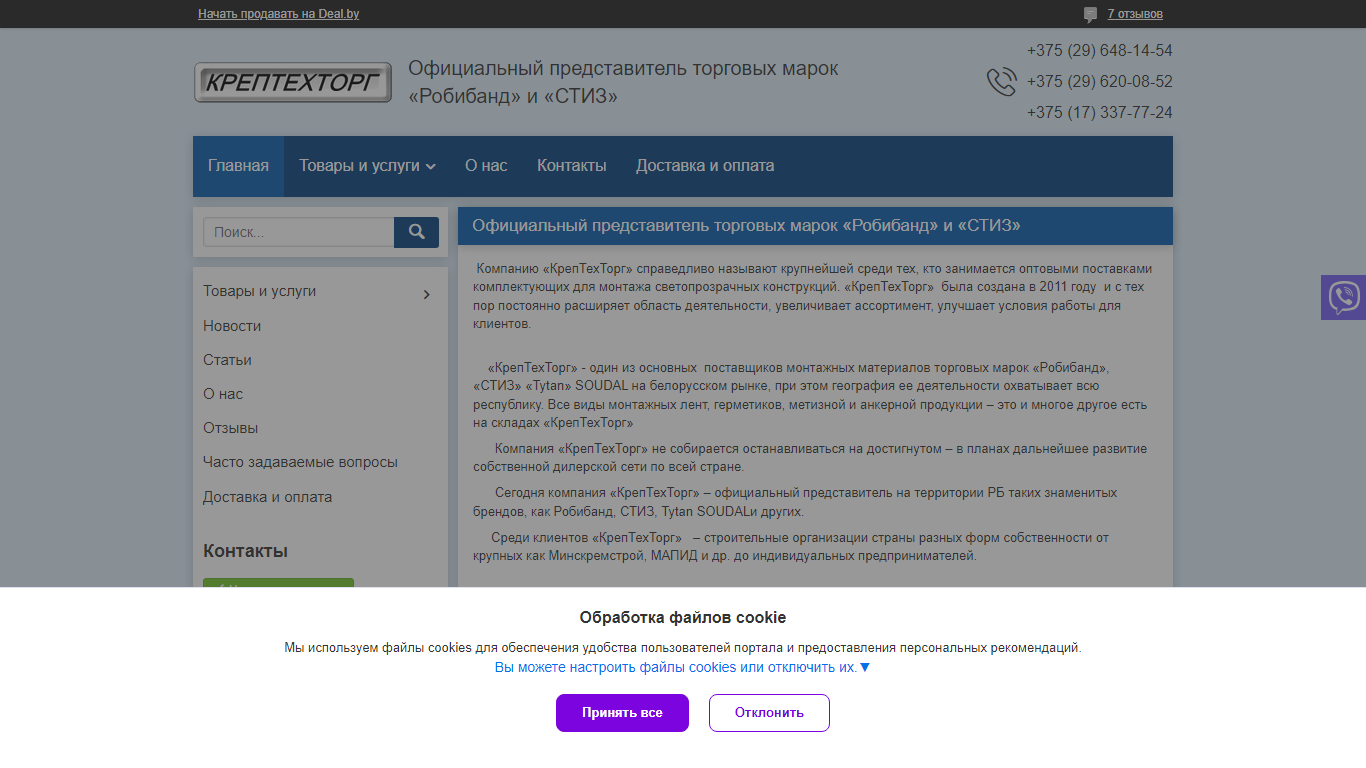Expand sidebar Товары и услуги chevron
The image size is (1366, 768).
(x=427, y=294)
